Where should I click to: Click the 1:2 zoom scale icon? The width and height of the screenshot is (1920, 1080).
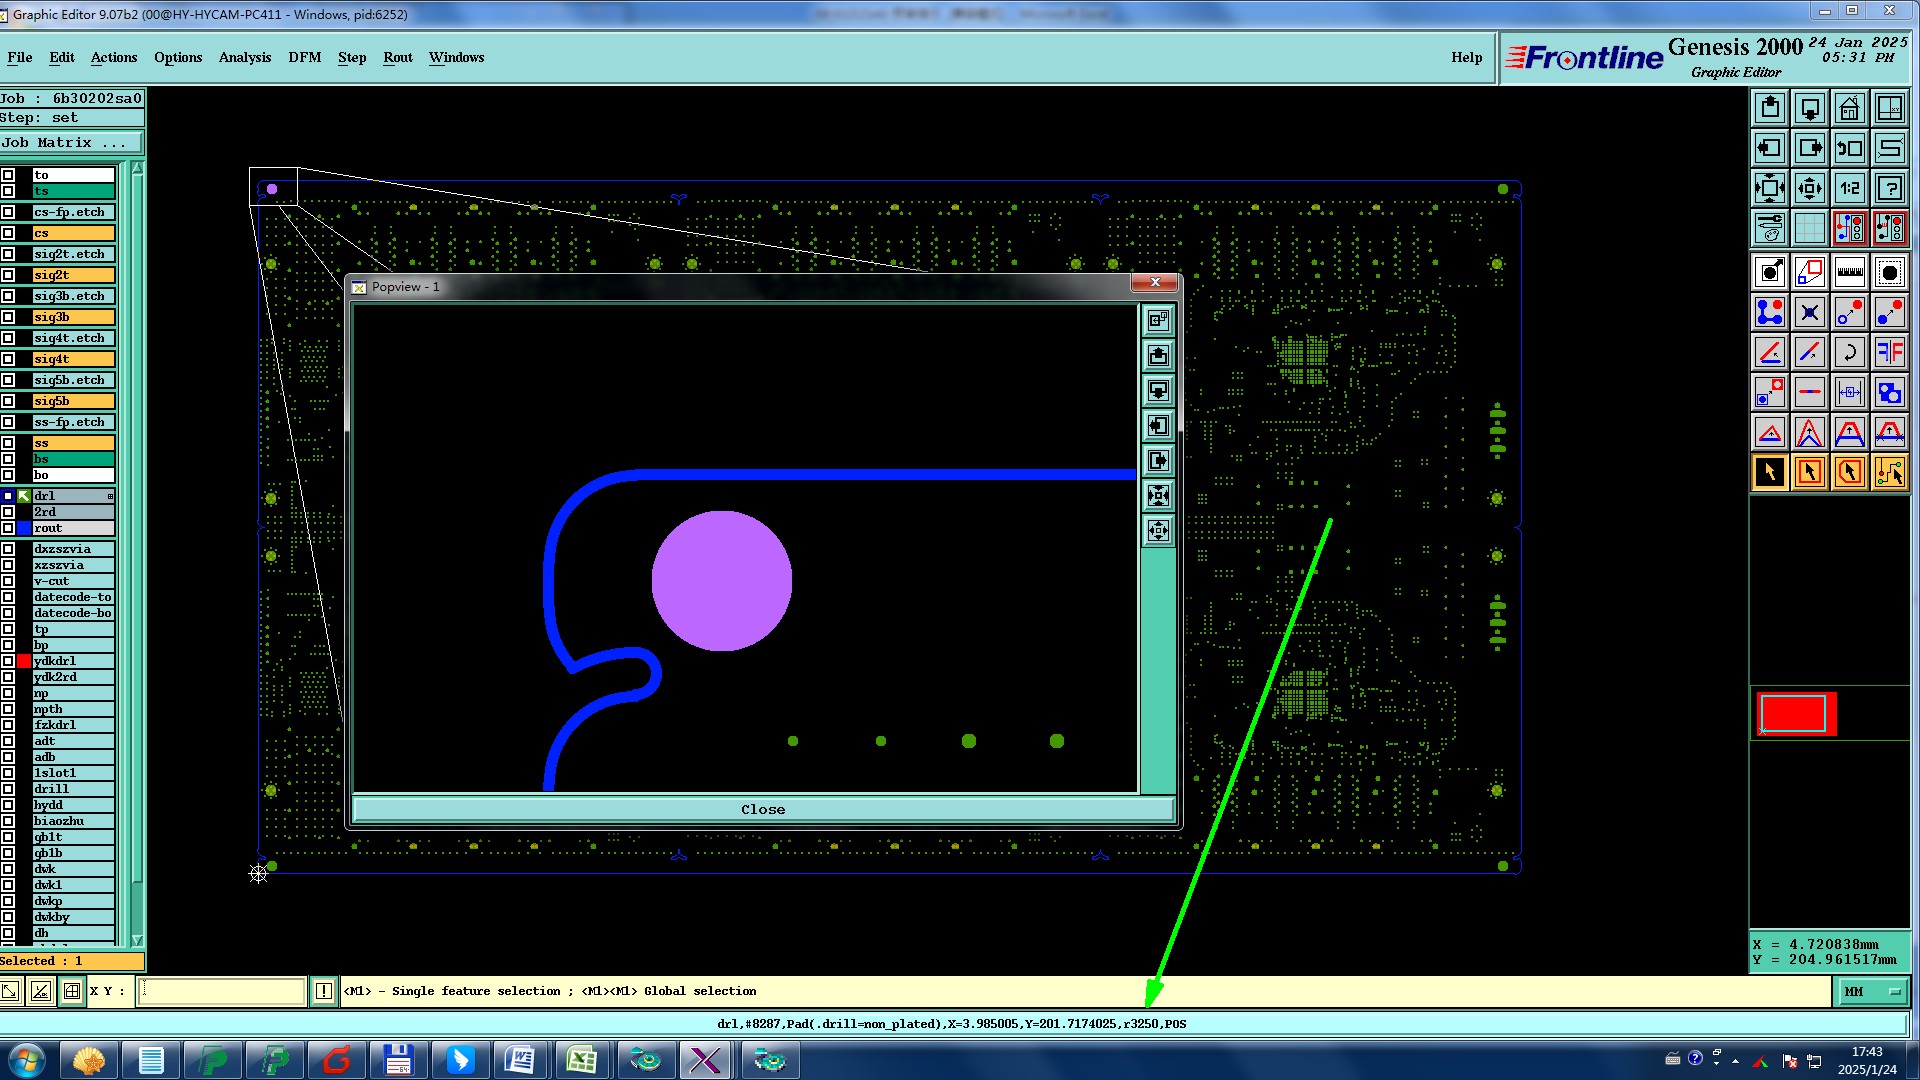(x=1849, y=188)
